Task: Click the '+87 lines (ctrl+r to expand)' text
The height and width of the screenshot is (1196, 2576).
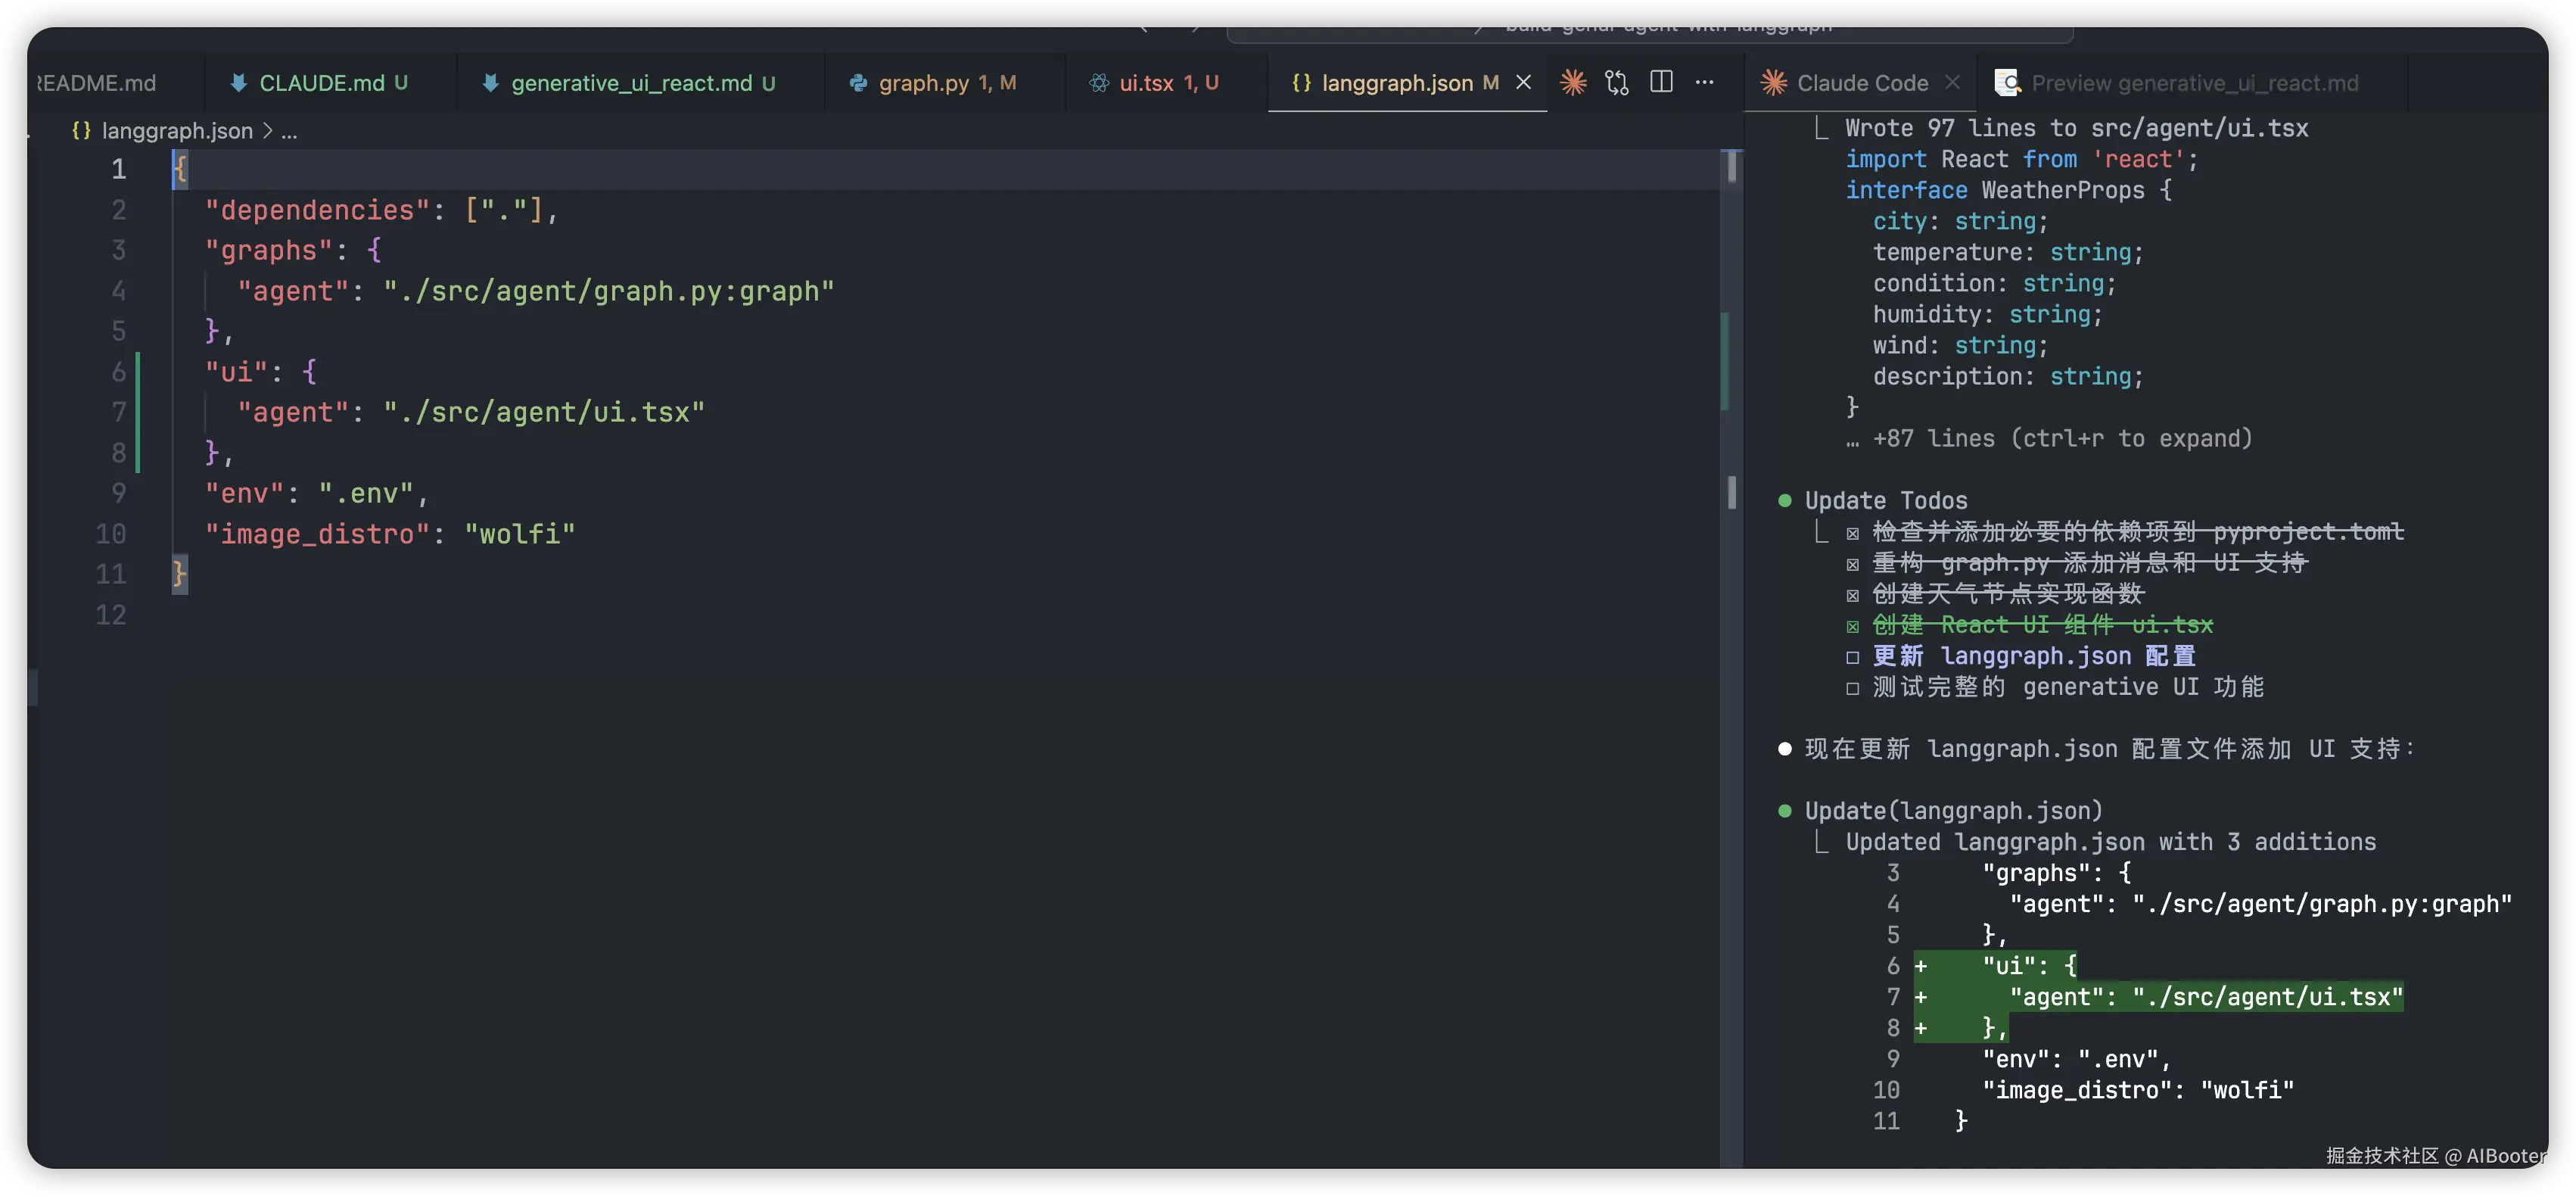Action: pos(2061,439)
